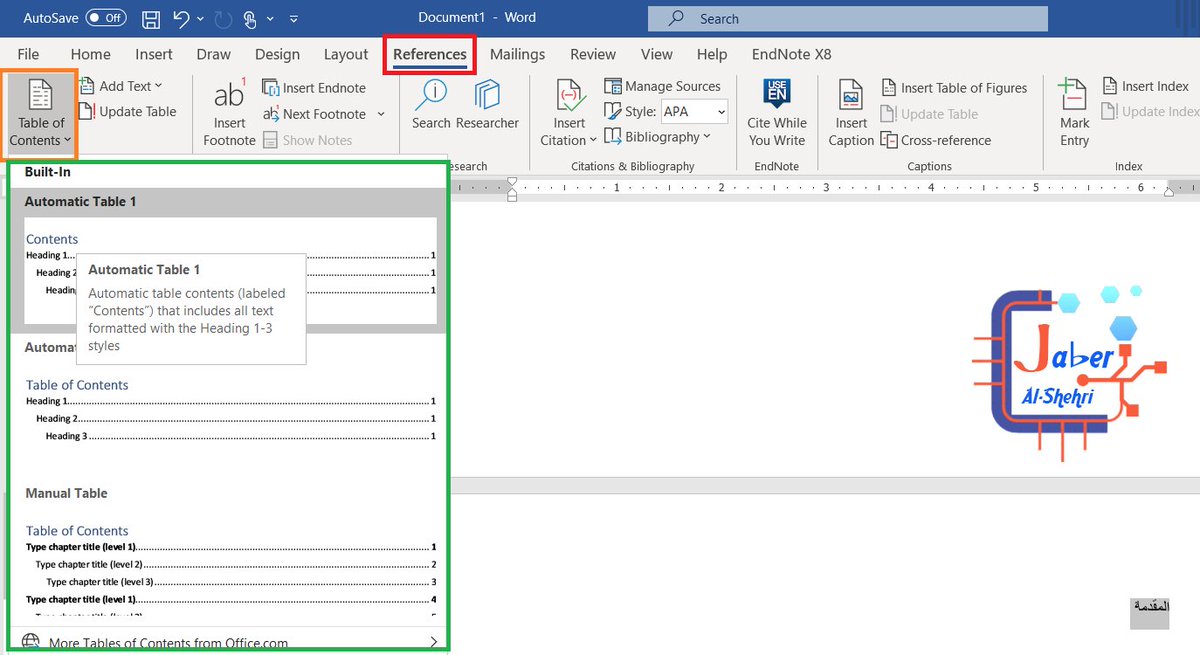Click the first line indent marker on ruler
Screen dimensions: 1200x655
coord(512,182)
